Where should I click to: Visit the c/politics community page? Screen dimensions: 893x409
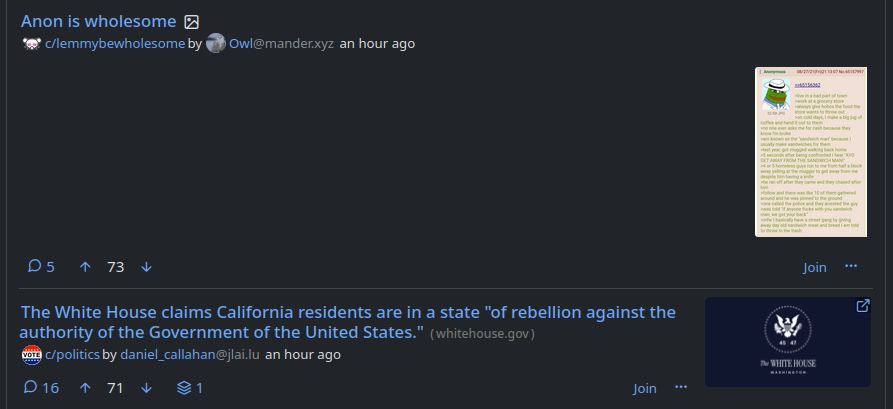pyautogui.click(x=72, y=355)
